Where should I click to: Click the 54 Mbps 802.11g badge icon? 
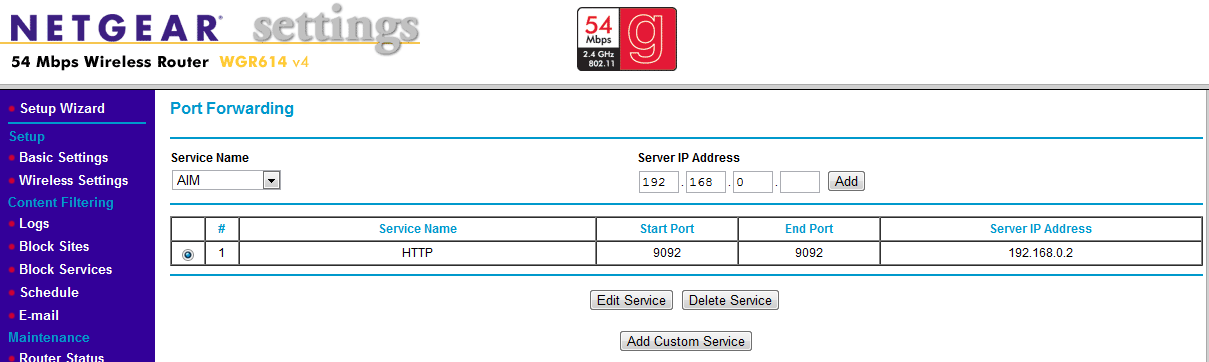(627, 39)
